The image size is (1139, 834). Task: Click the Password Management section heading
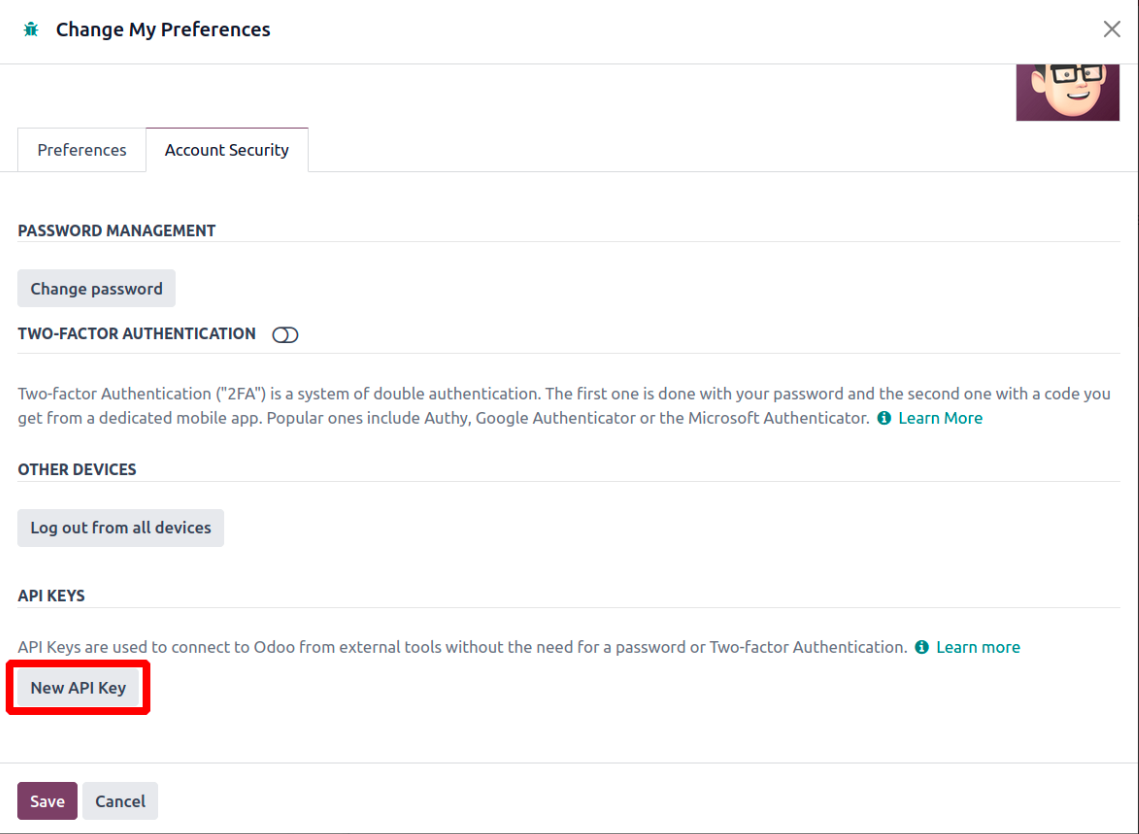pyautogui.click(x=117, y=231)
